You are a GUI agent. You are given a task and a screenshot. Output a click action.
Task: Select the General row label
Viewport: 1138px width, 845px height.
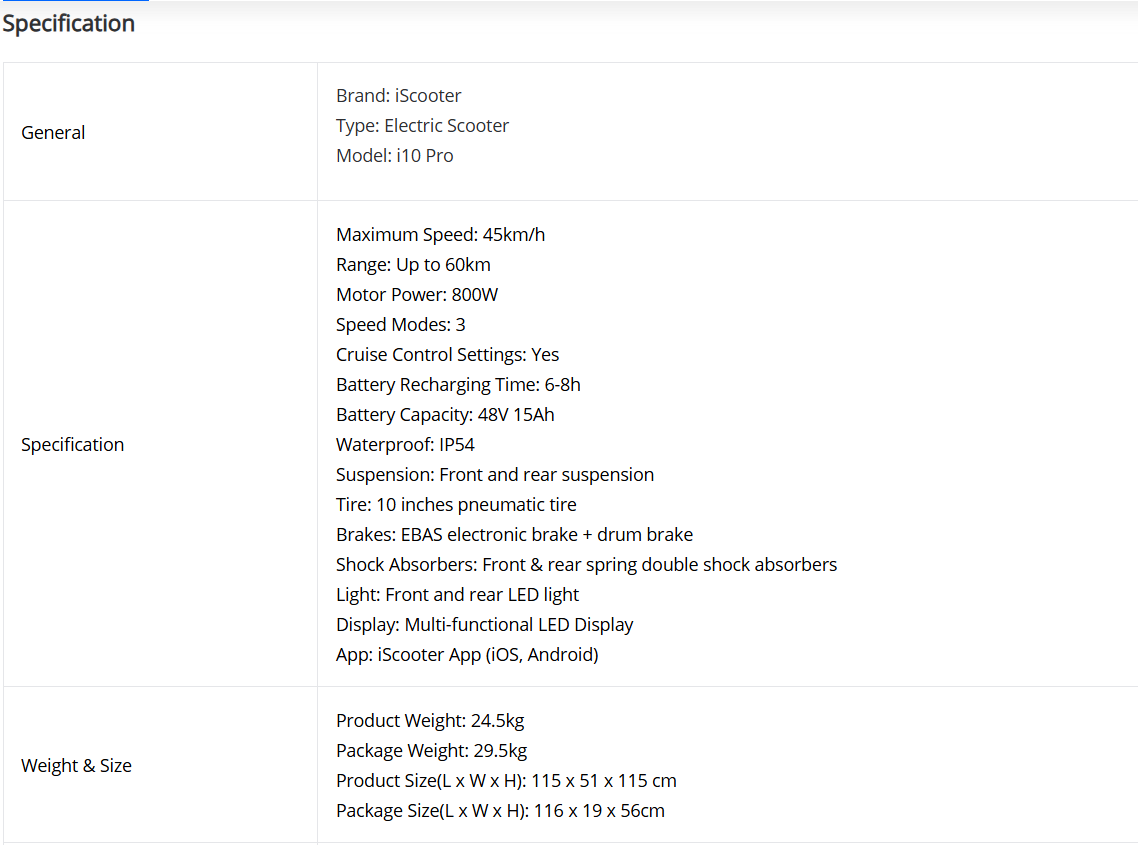[53, 133]
